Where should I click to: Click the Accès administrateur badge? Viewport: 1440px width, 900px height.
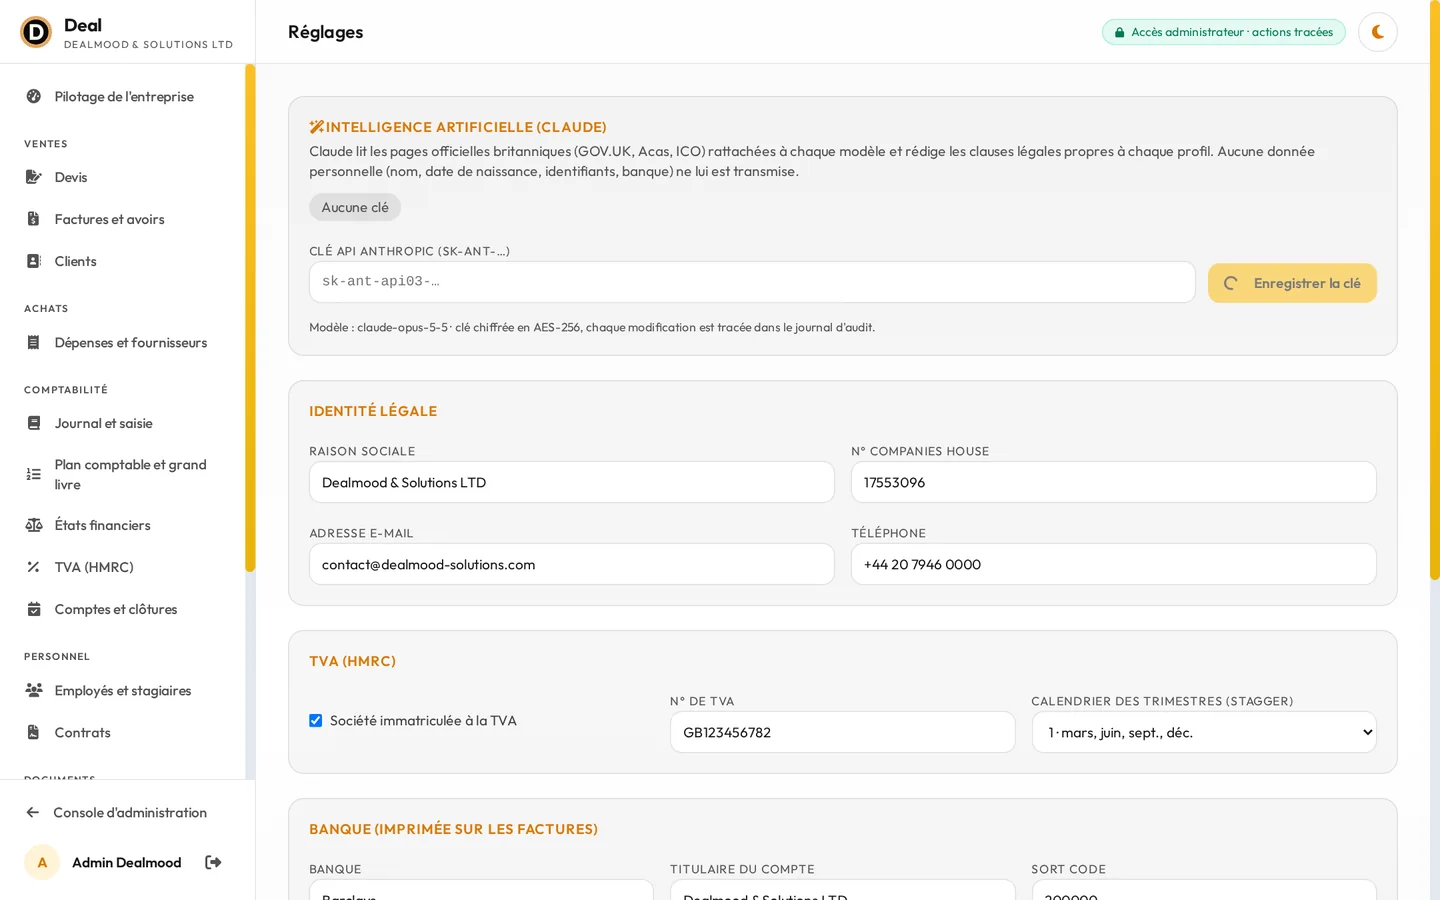point(1224,32)
